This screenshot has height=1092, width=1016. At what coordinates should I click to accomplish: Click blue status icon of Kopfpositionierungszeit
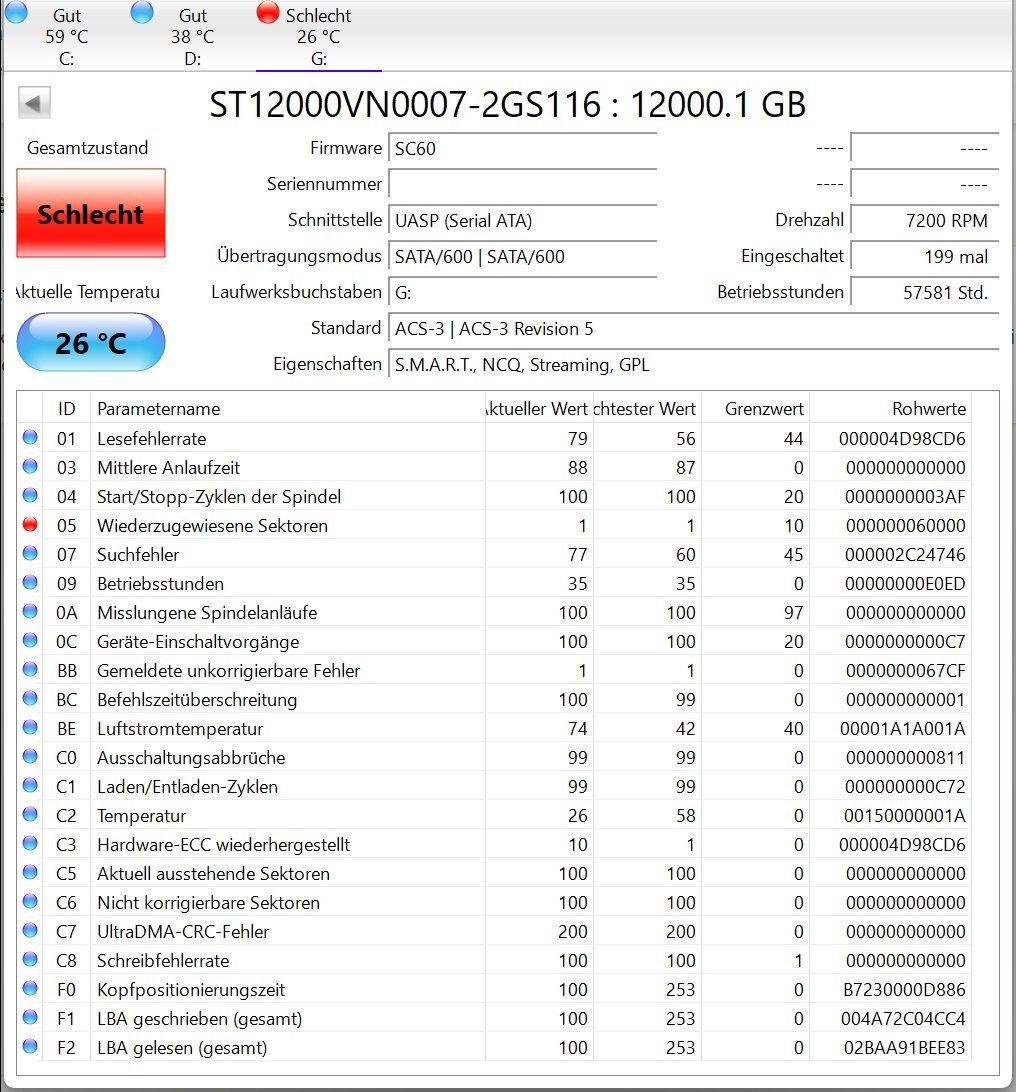click(x=30, y=988)
